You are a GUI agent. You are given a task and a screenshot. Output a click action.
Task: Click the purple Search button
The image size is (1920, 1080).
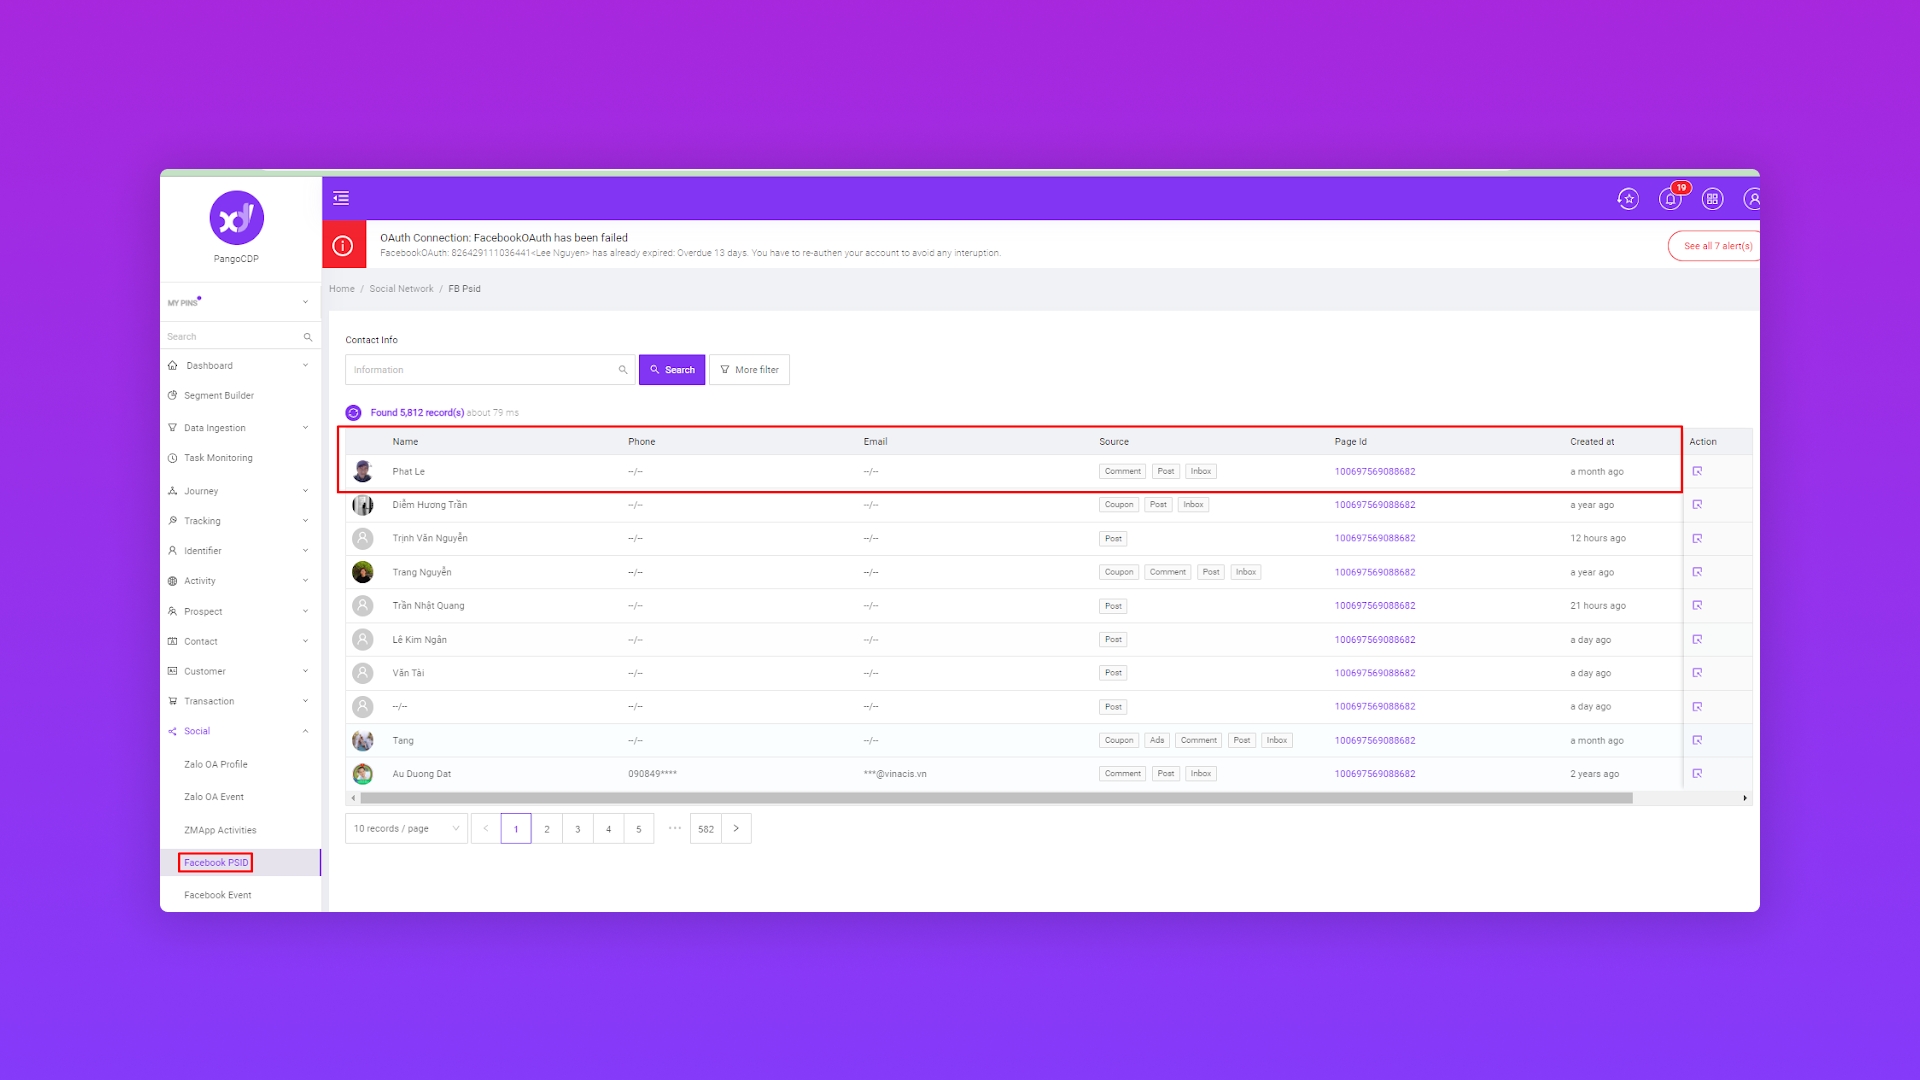pos(672,370)
